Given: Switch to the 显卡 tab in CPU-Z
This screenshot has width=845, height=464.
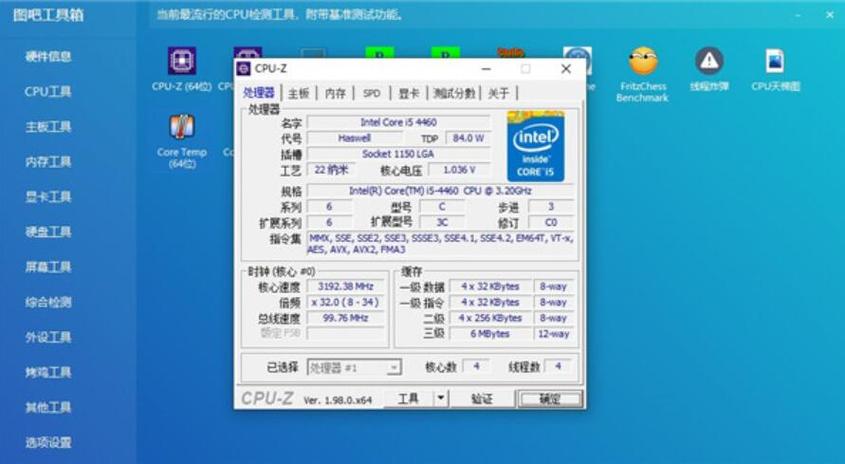Looking at the screenshot, I should [x=408, y=93].
